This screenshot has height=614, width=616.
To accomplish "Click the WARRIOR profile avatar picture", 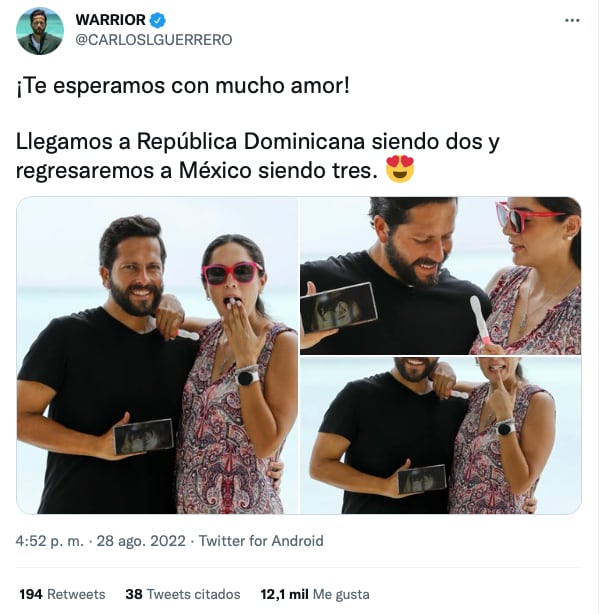I will [40, 31].
